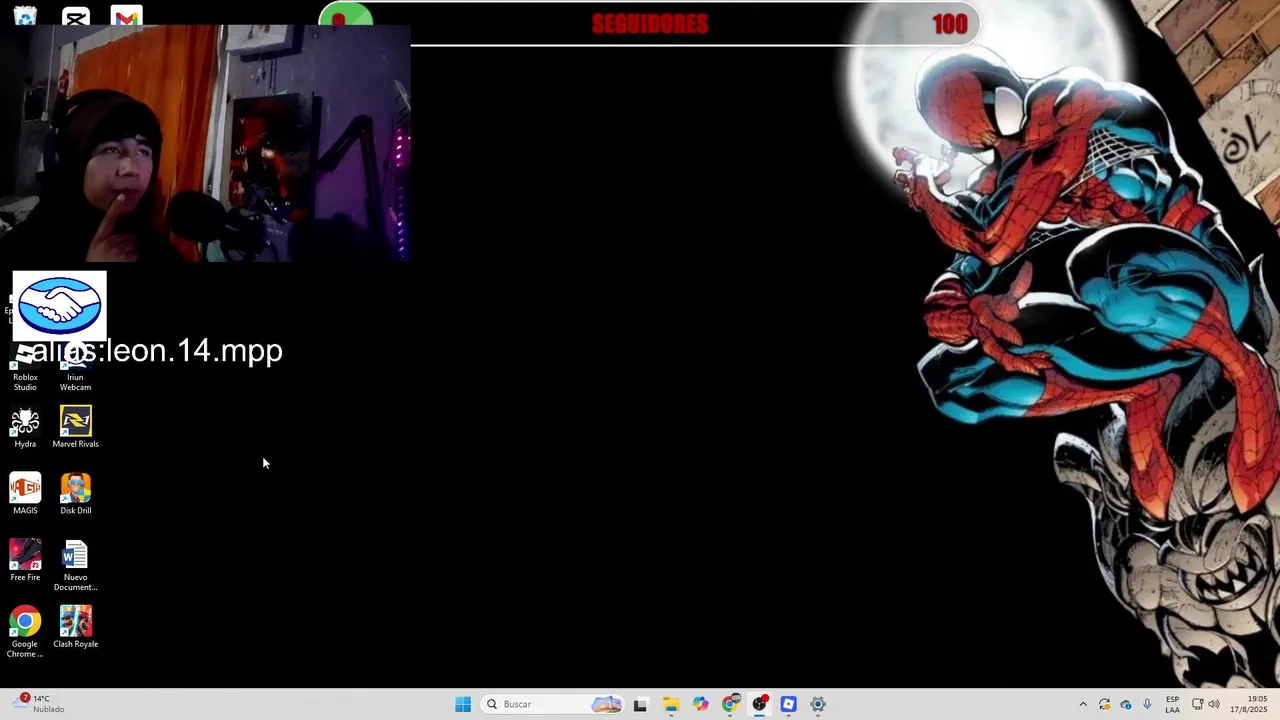Screen dimensions: 1280x720
Task: Click the sync tray icon
Action: (1104, 704)
